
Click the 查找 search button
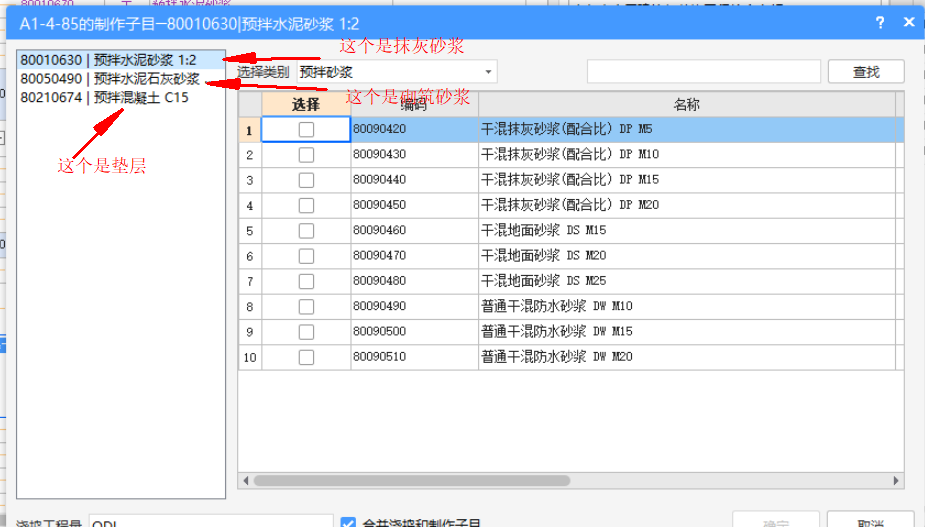(866, 72)
